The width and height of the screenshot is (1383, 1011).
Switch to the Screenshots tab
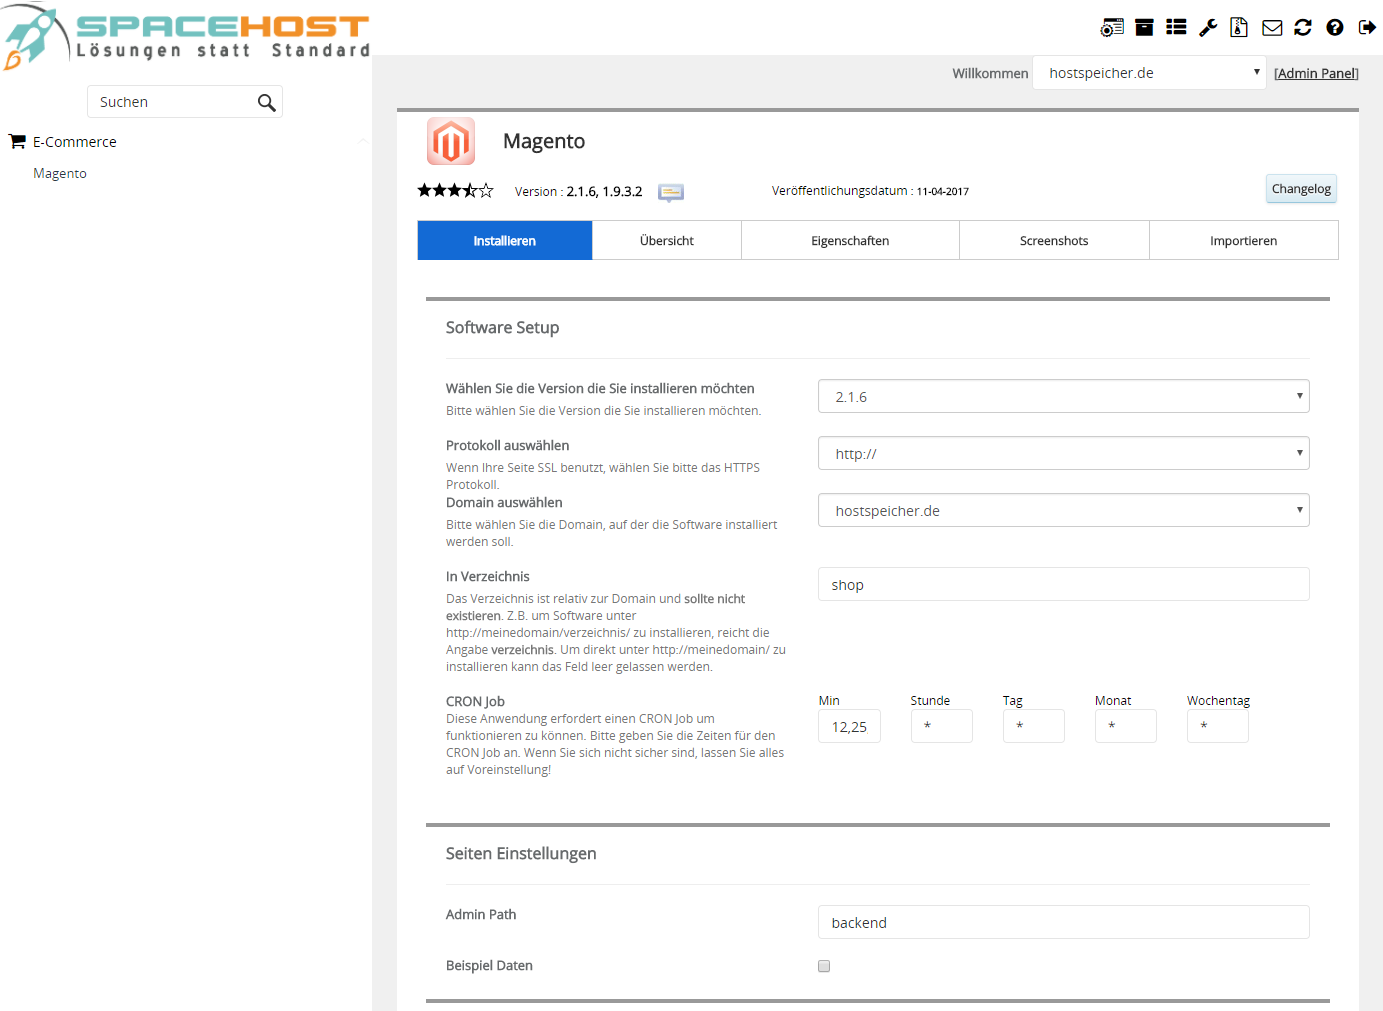tap(1054, 241)
